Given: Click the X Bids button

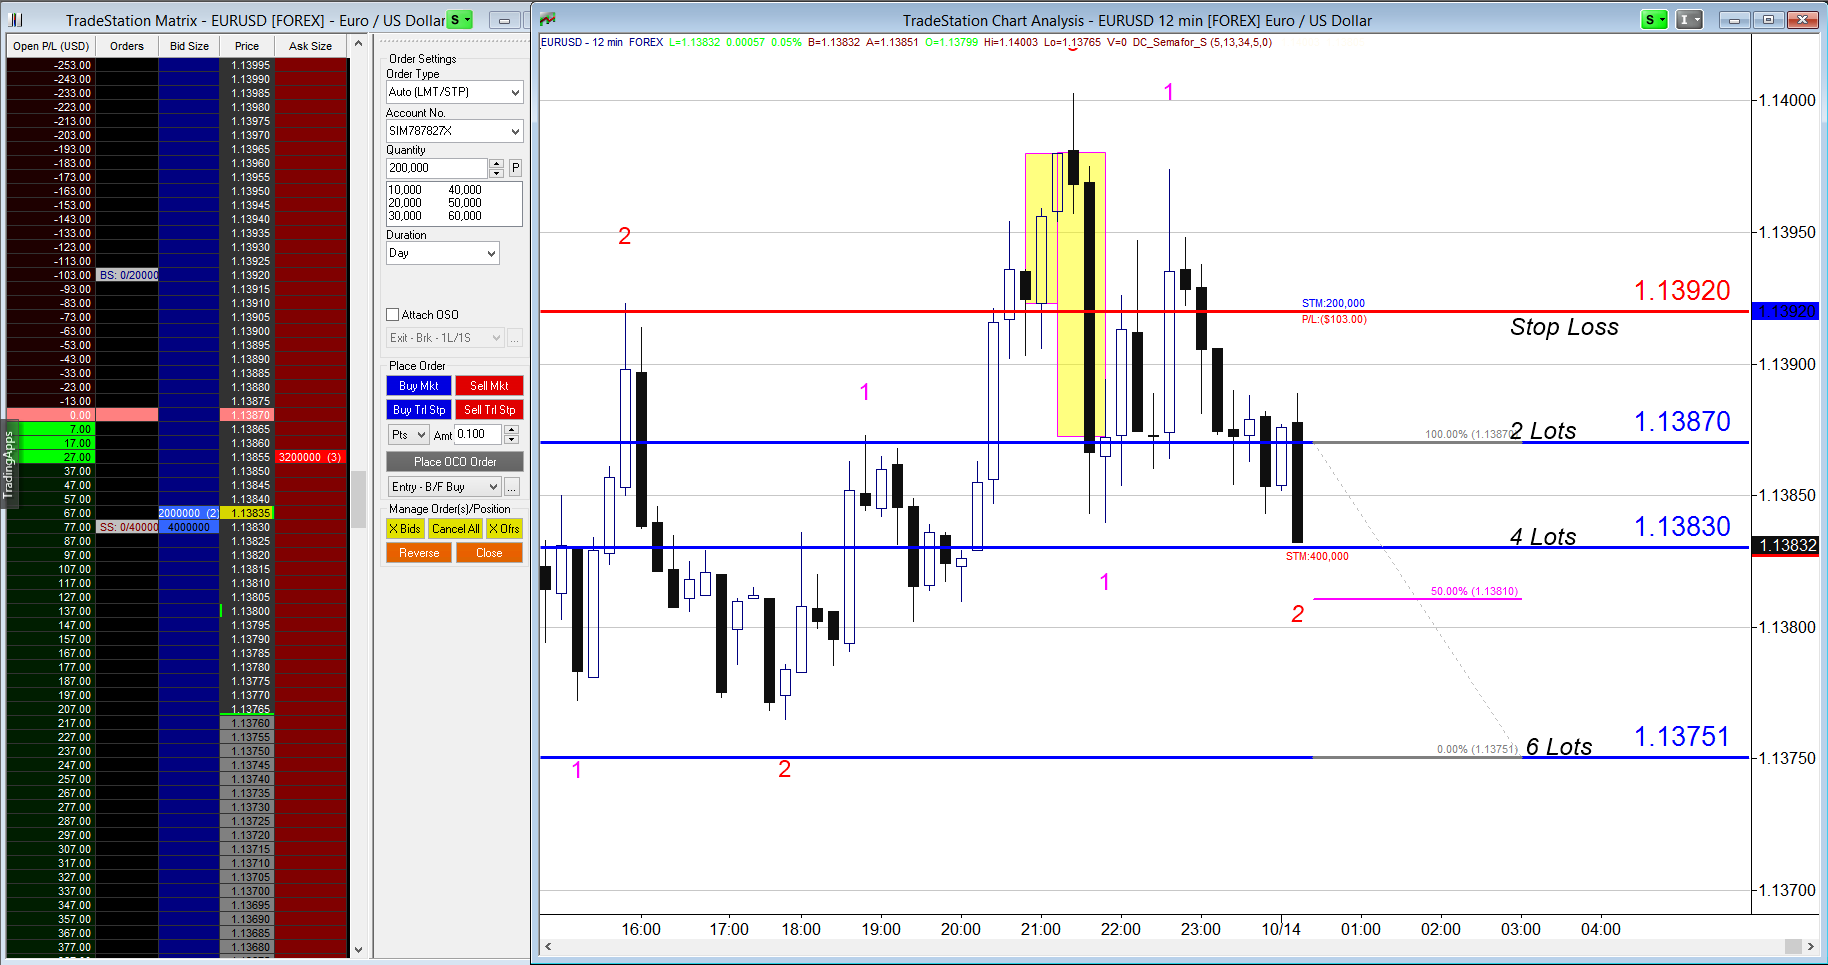Looking at the screenshot, I should (x=405, y=529).
